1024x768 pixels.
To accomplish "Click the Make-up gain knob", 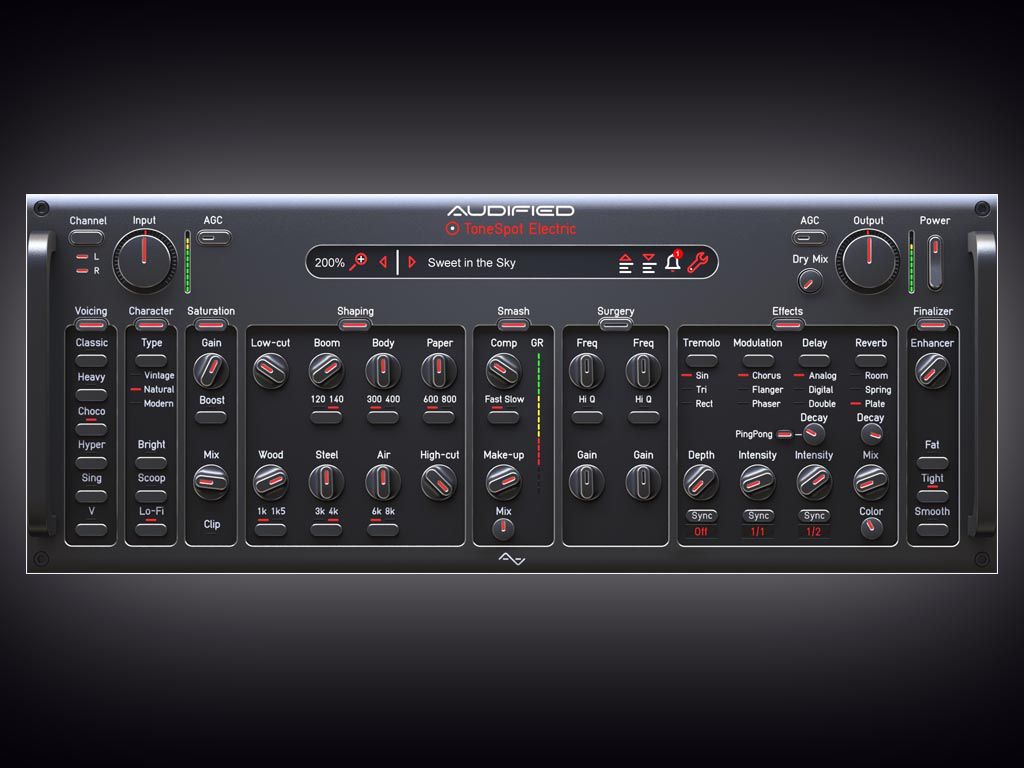I will coord(504,482).
